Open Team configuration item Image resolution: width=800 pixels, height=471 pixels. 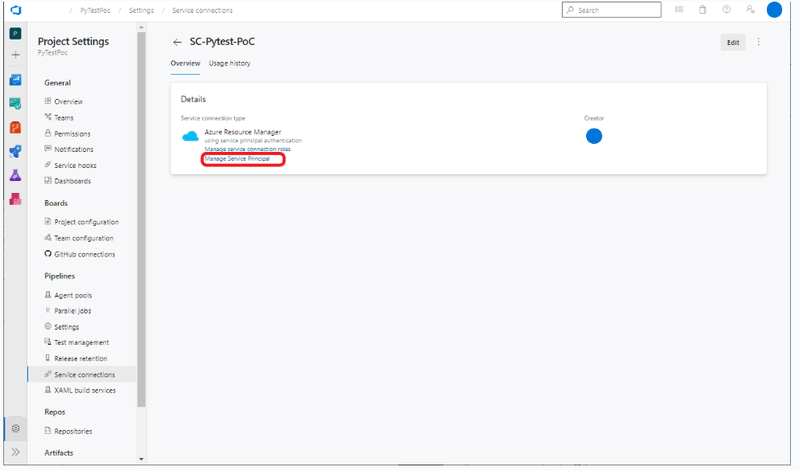point(82,238)
